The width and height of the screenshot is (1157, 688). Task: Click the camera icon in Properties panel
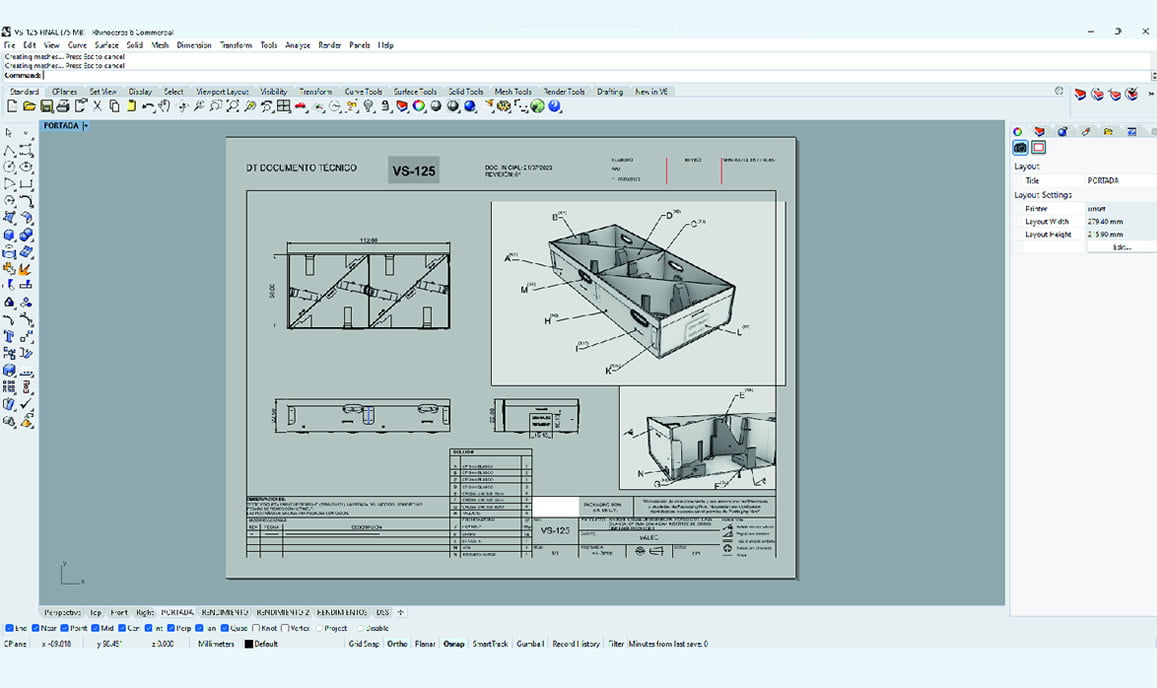pyautogui.click(x=1020, y=148)
